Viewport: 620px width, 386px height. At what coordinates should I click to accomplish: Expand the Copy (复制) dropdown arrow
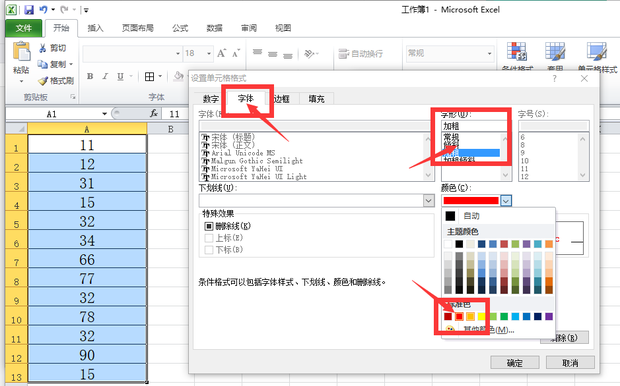coord(71,64)
